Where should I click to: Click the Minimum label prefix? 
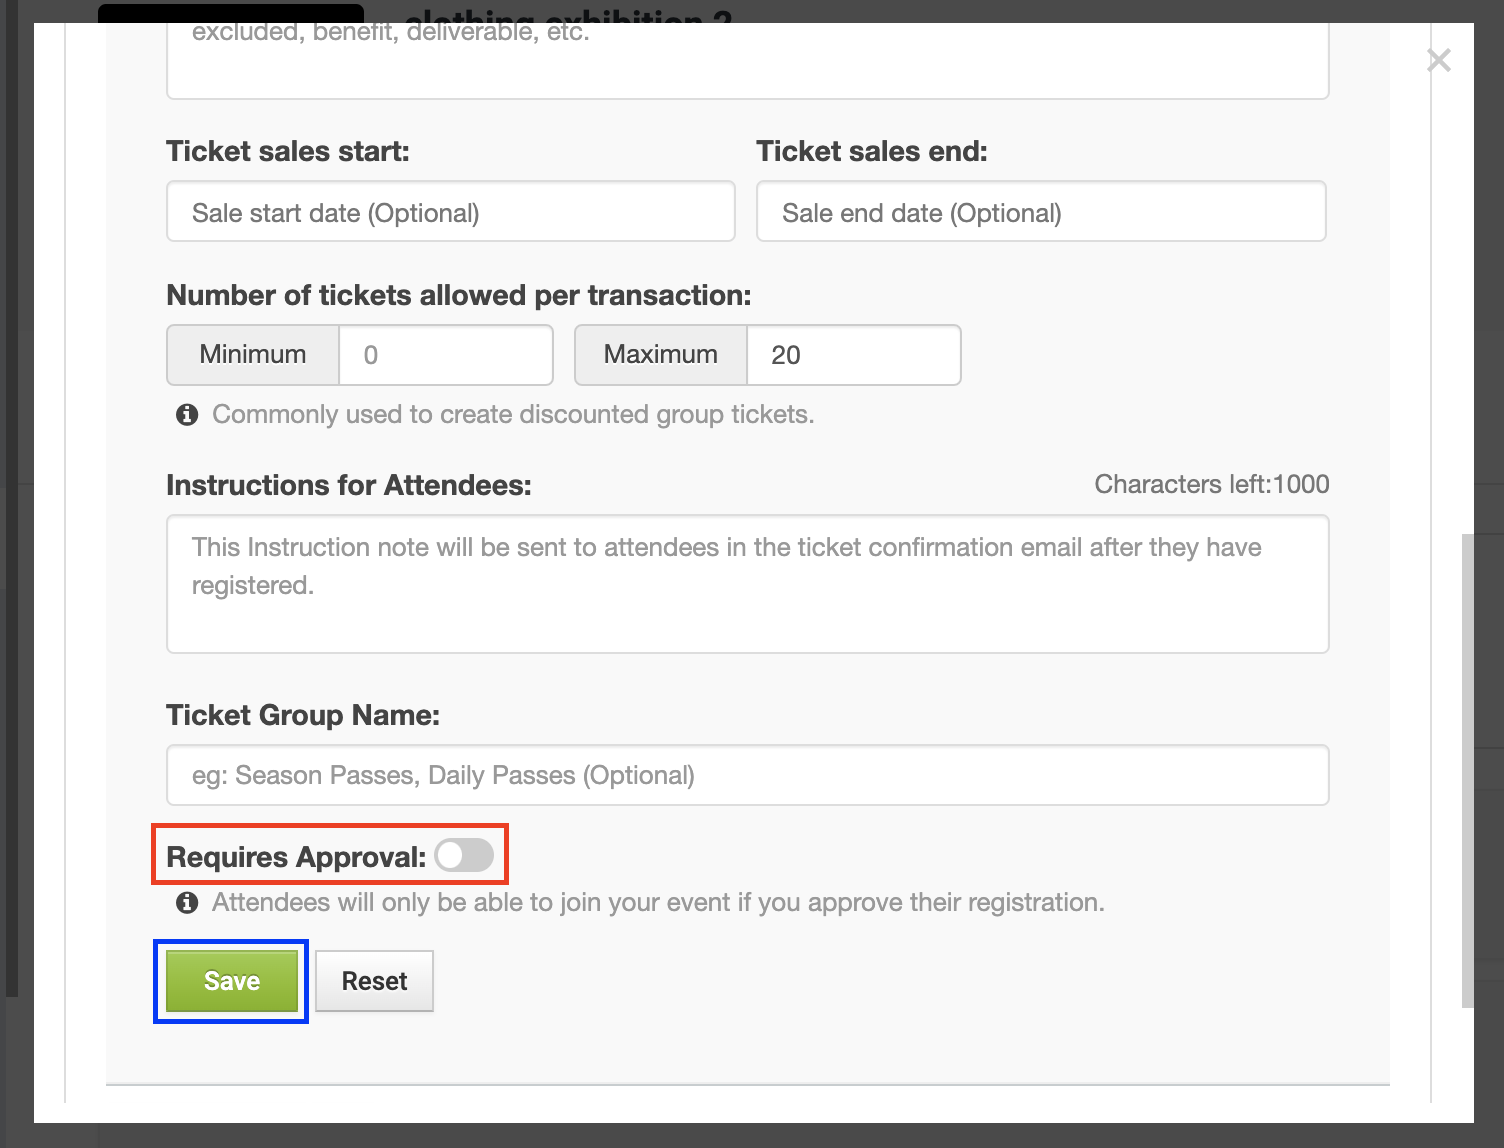click(x=251, y=355)
